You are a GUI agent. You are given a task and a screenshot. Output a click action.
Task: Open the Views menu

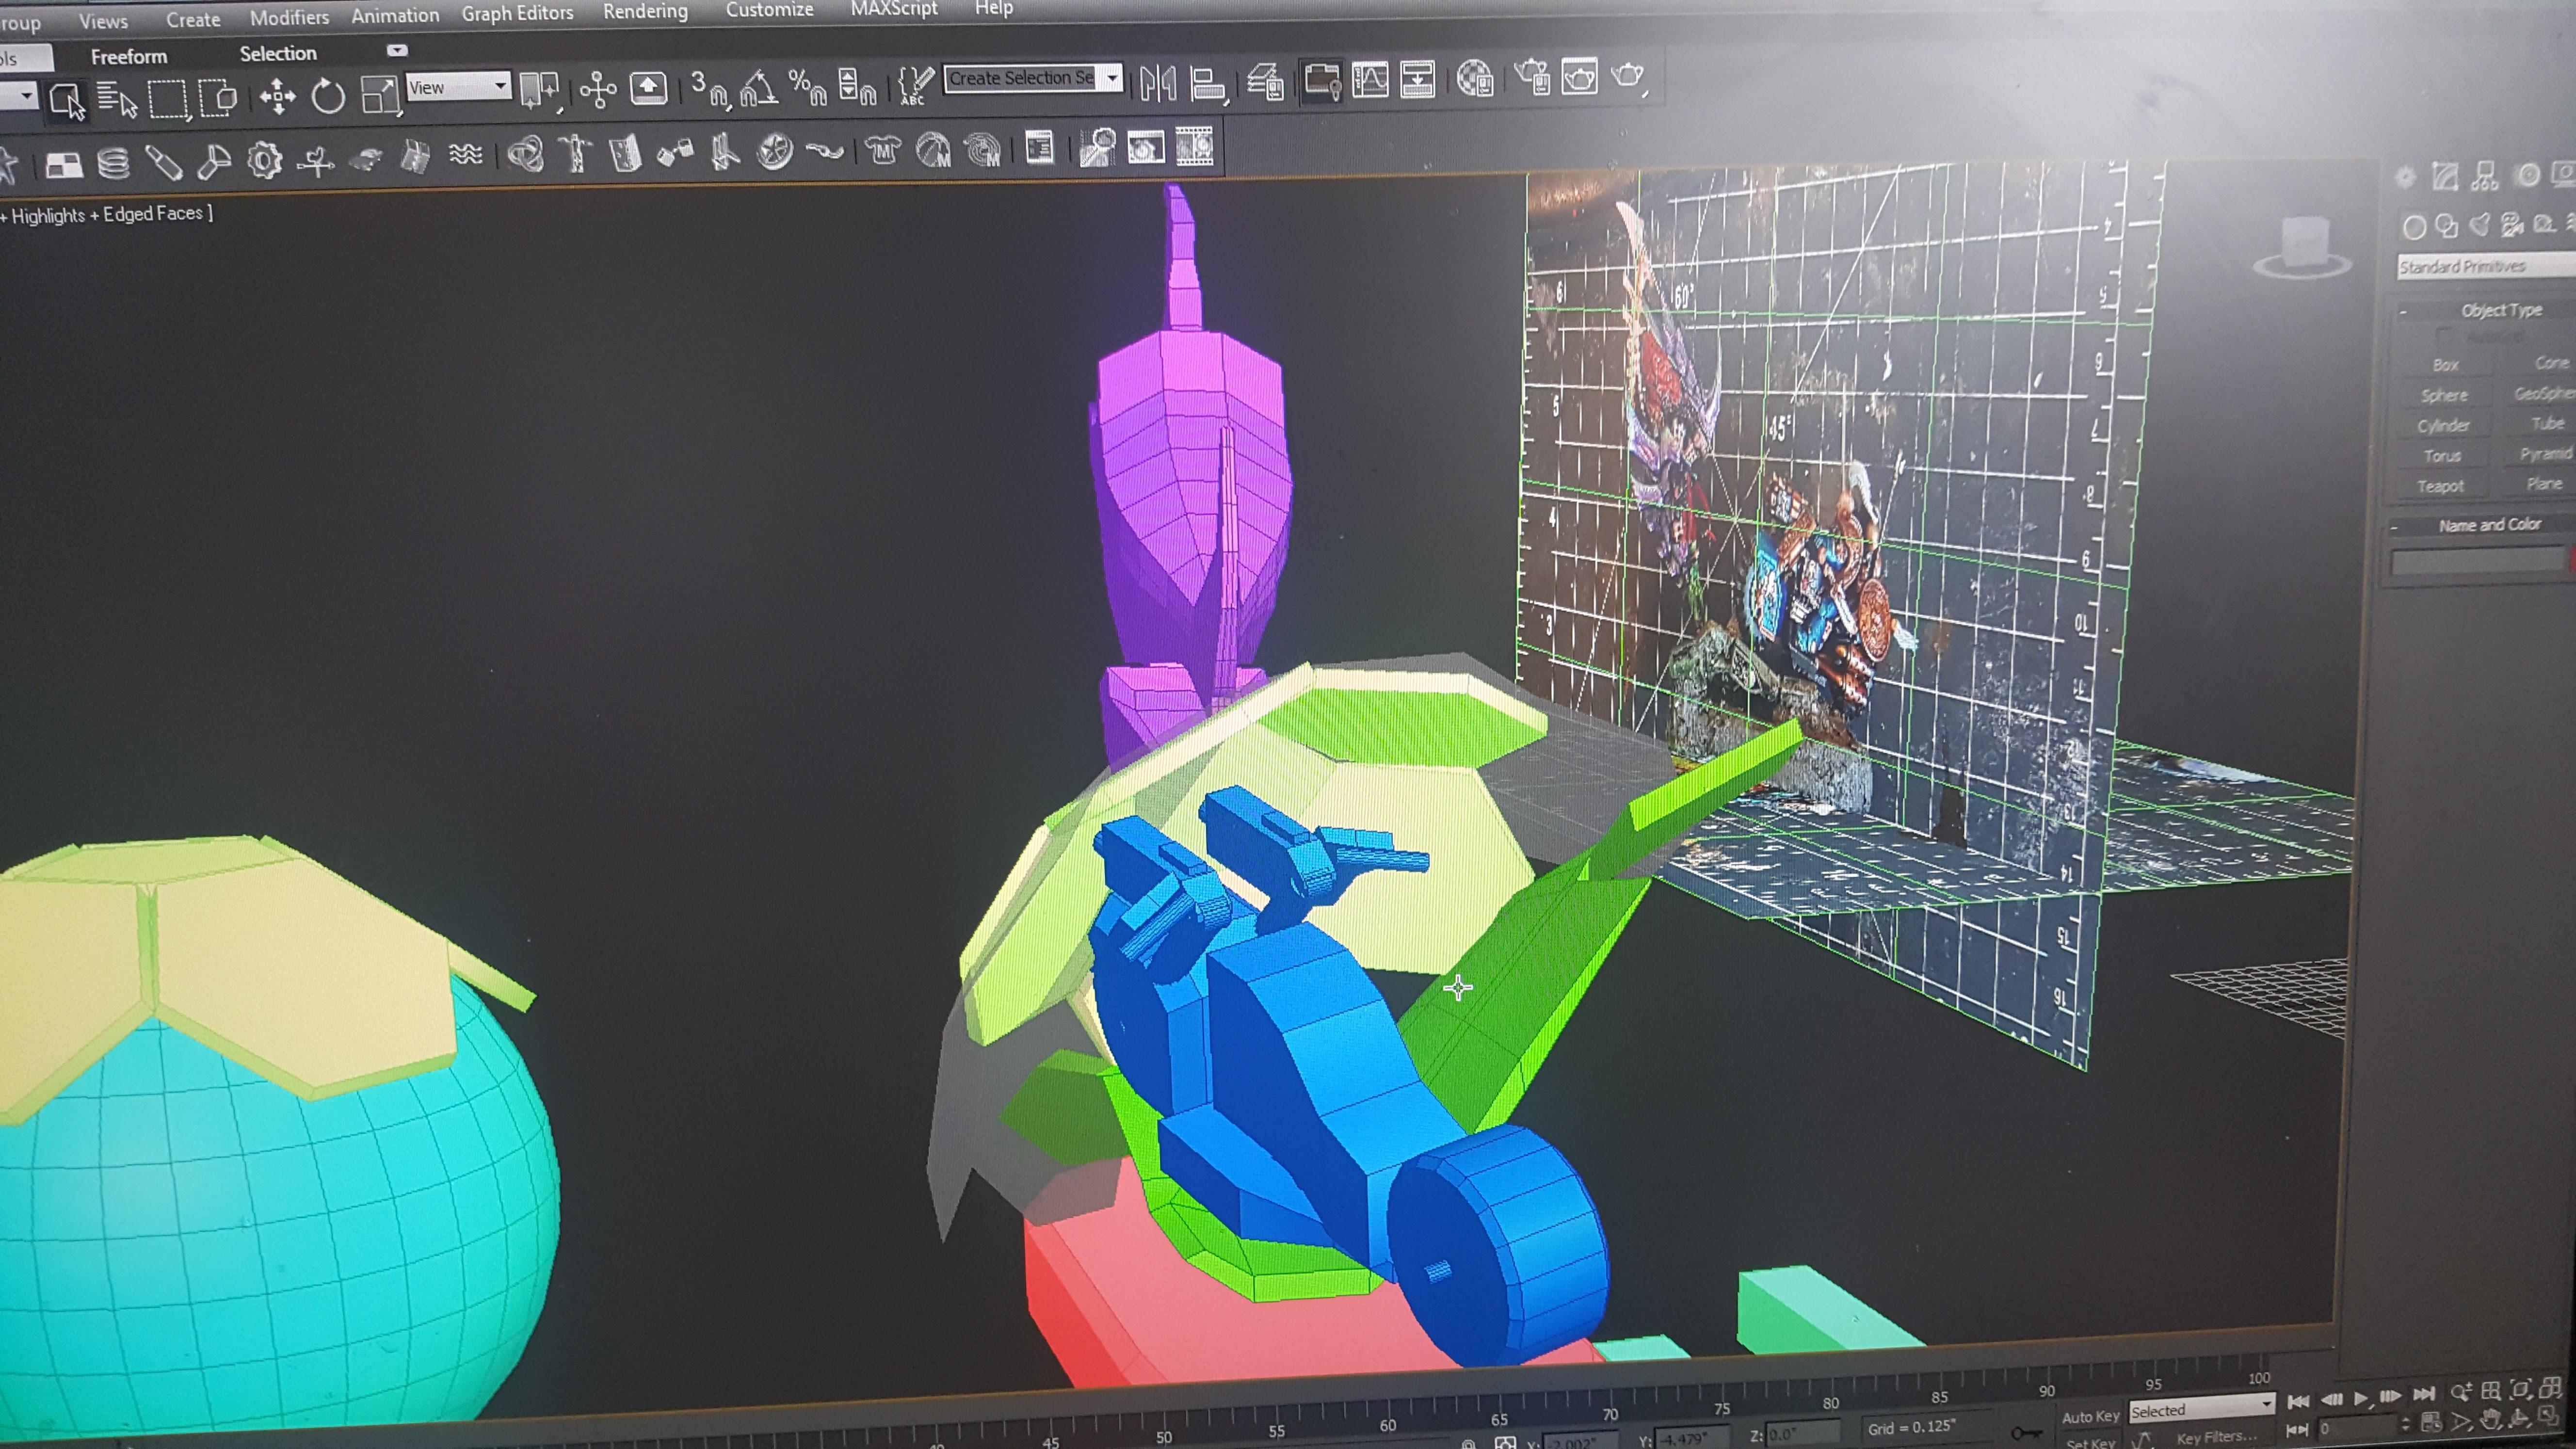pyautogui.click(x=103, y=21)
